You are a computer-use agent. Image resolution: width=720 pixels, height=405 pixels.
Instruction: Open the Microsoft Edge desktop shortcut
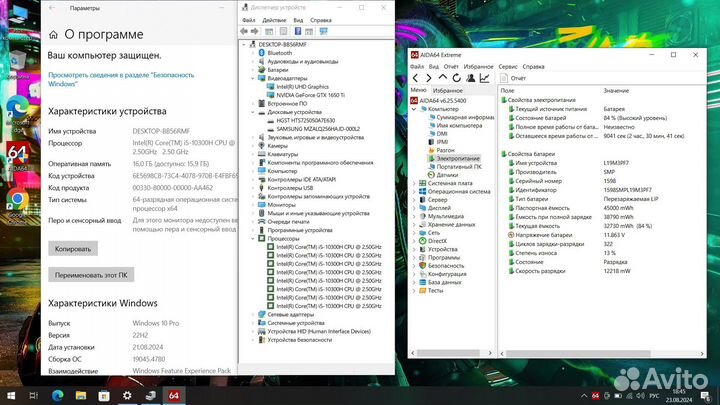(x=17, y=115)
